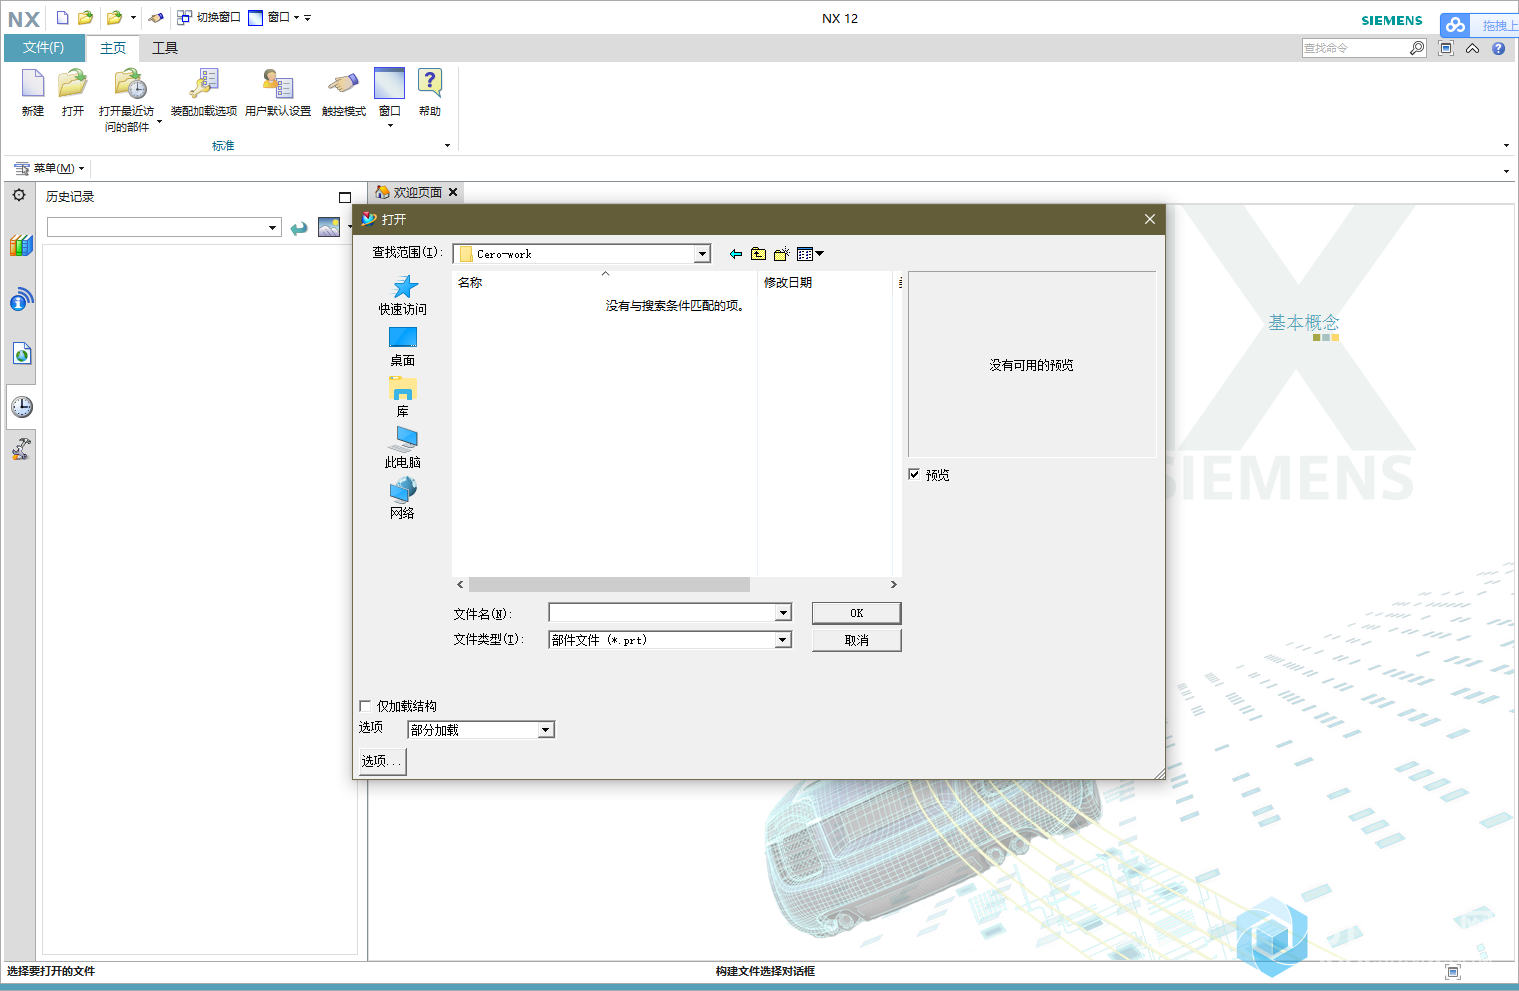
Task: Enable Touch Mode (触控模式) in ribbon
Action: [x=343, y=94]
